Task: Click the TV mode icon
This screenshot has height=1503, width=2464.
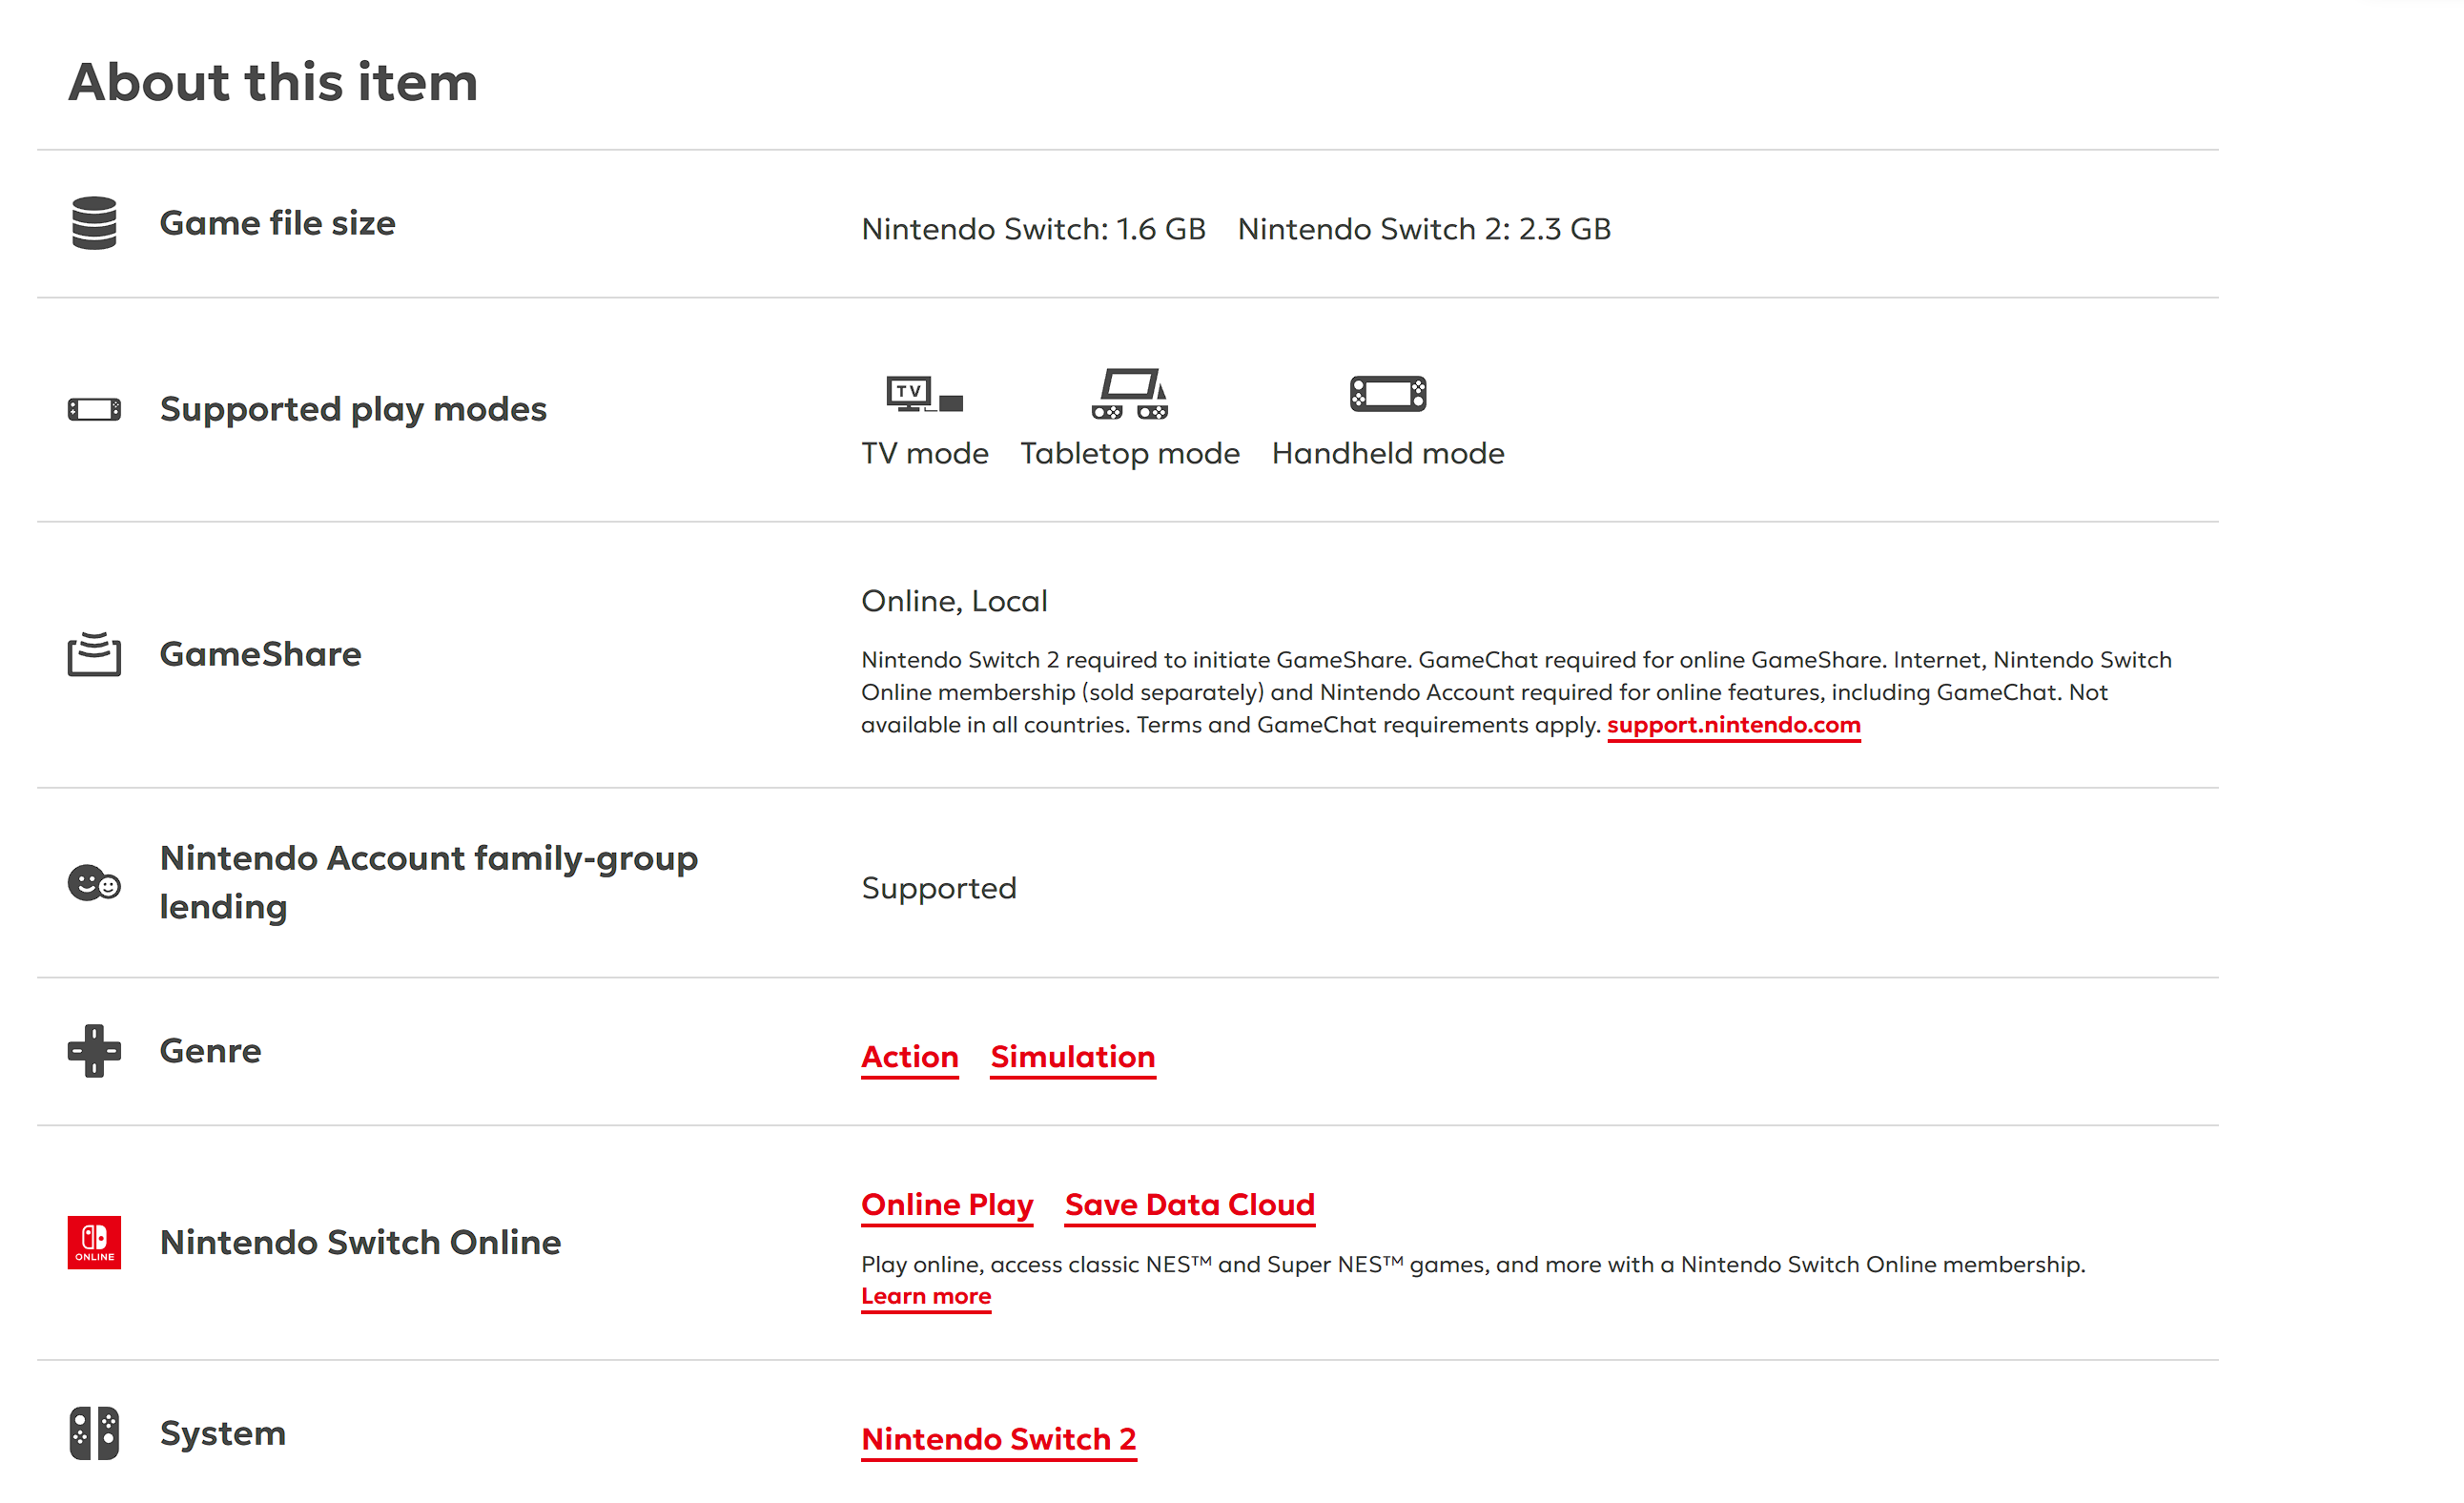Action: (924, 393)
